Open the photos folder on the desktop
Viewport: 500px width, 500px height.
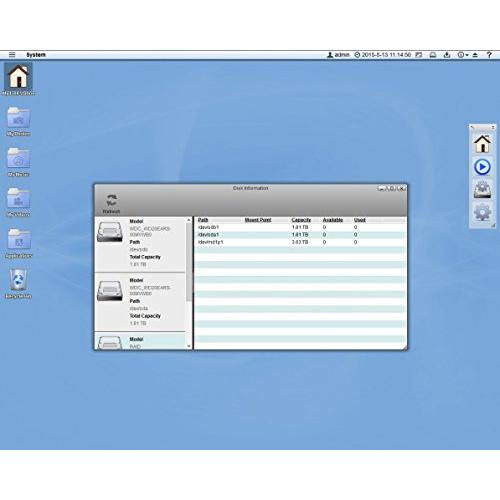coord(18,121)
